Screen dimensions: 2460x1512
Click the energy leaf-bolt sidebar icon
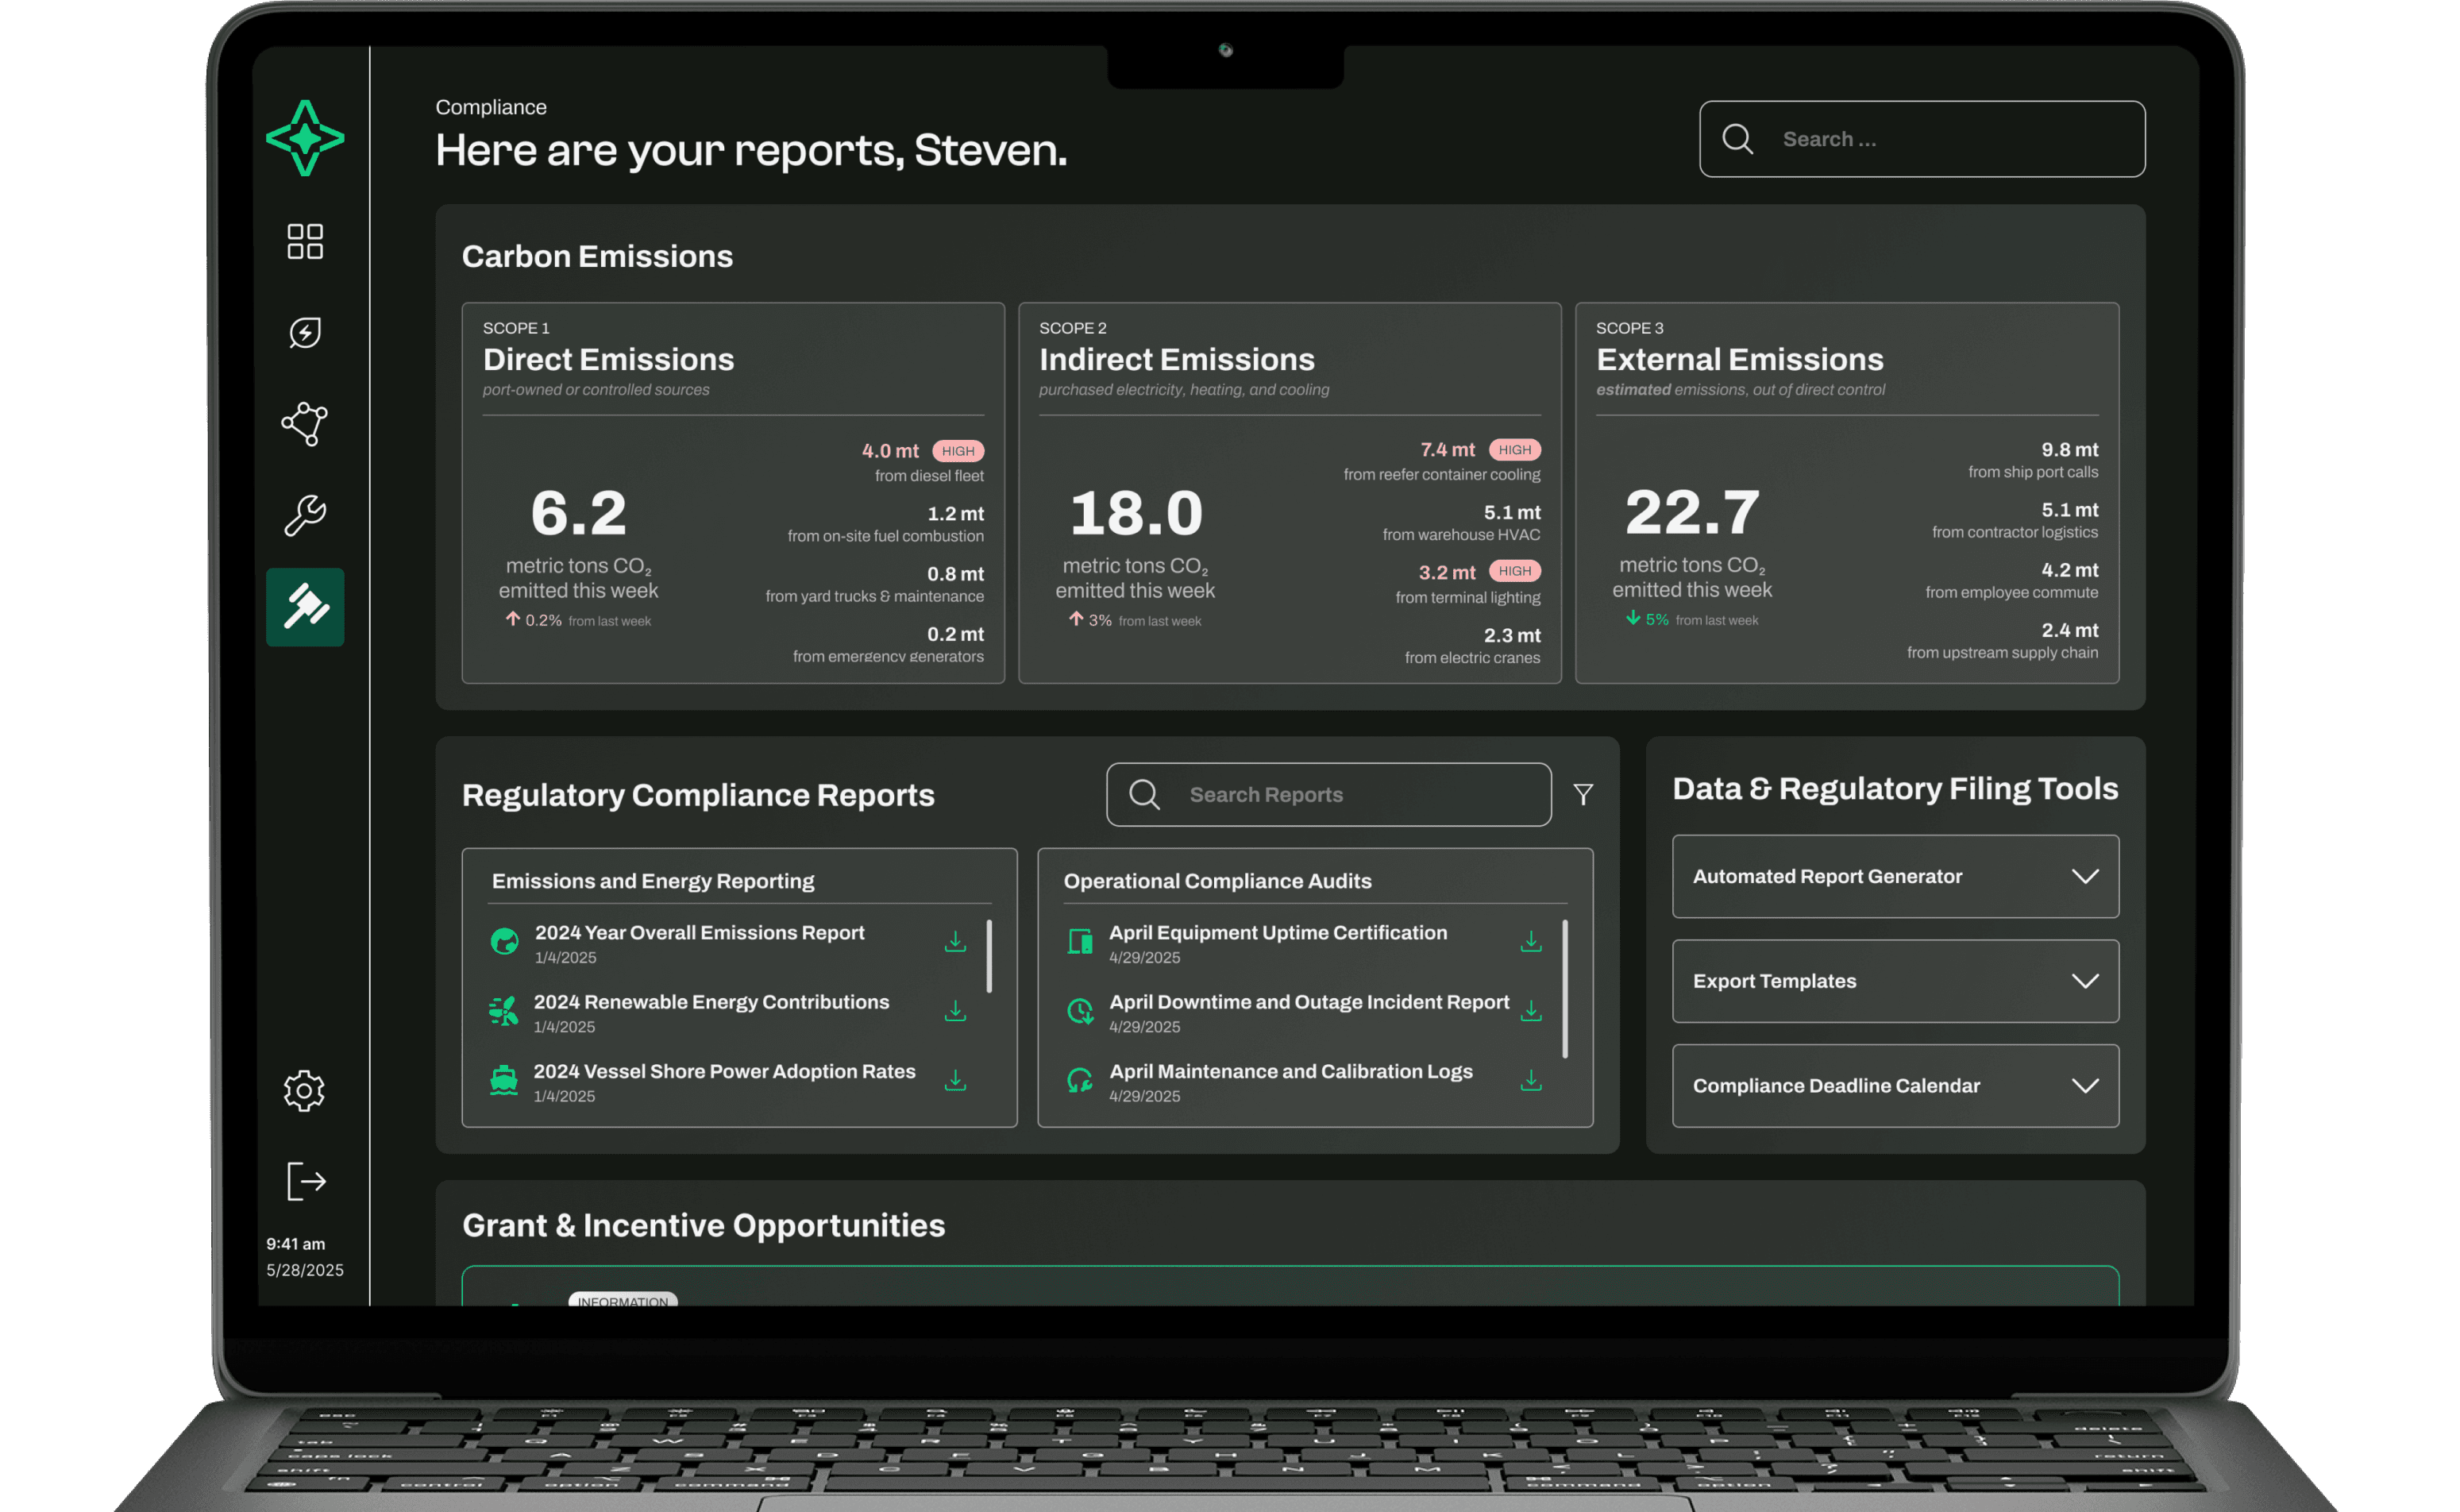(305, 333)
